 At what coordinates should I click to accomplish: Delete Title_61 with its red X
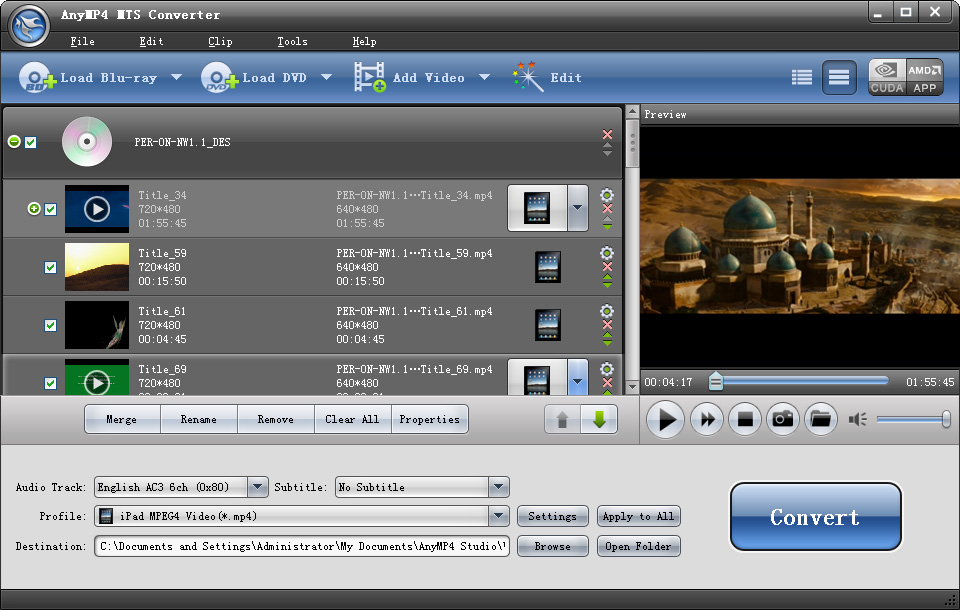point(607,325)
